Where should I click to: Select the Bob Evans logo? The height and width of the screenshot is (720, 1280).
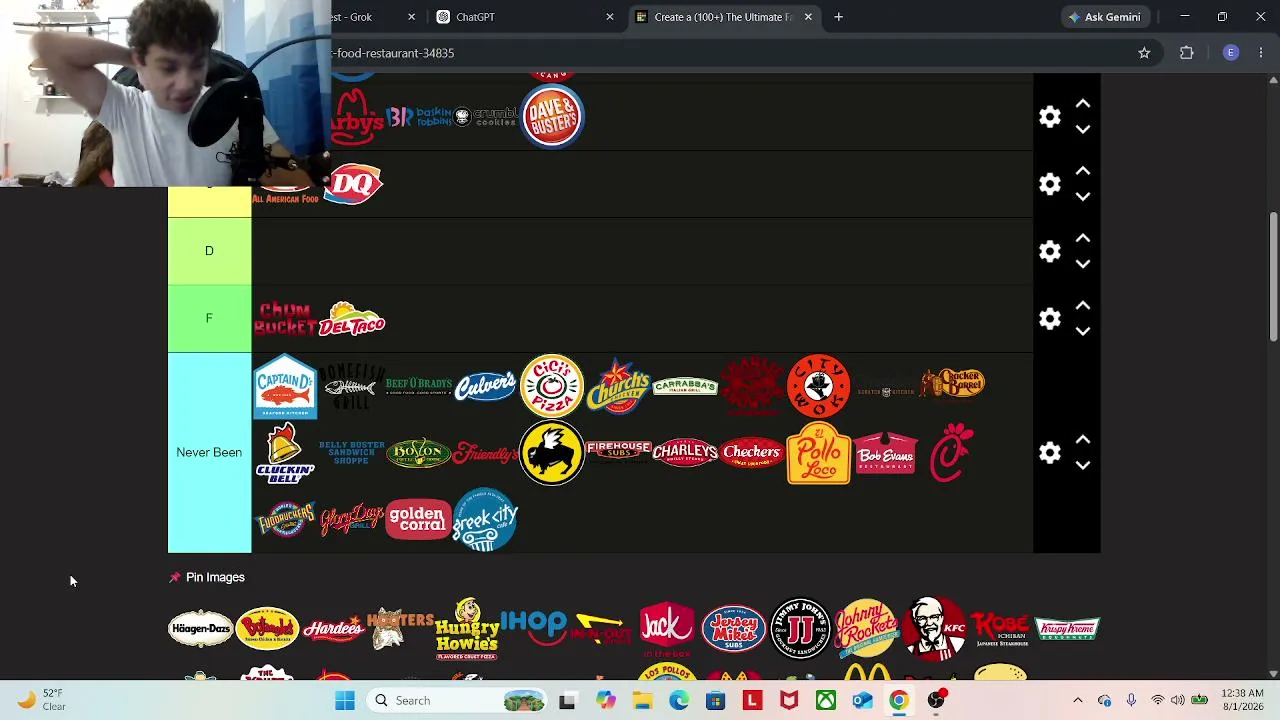(x=885, y=453)
